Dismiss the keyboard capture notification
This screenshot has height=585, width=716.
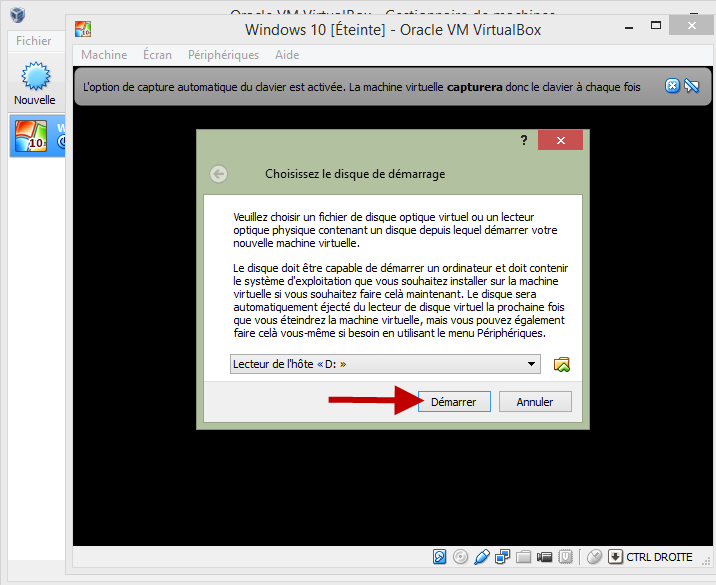coord(672,86)
